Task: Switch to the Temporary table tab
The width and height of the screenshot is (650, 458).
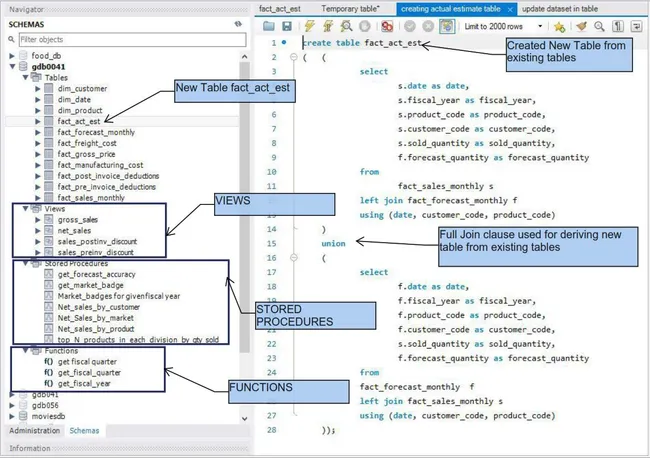Action: [350, 9]
